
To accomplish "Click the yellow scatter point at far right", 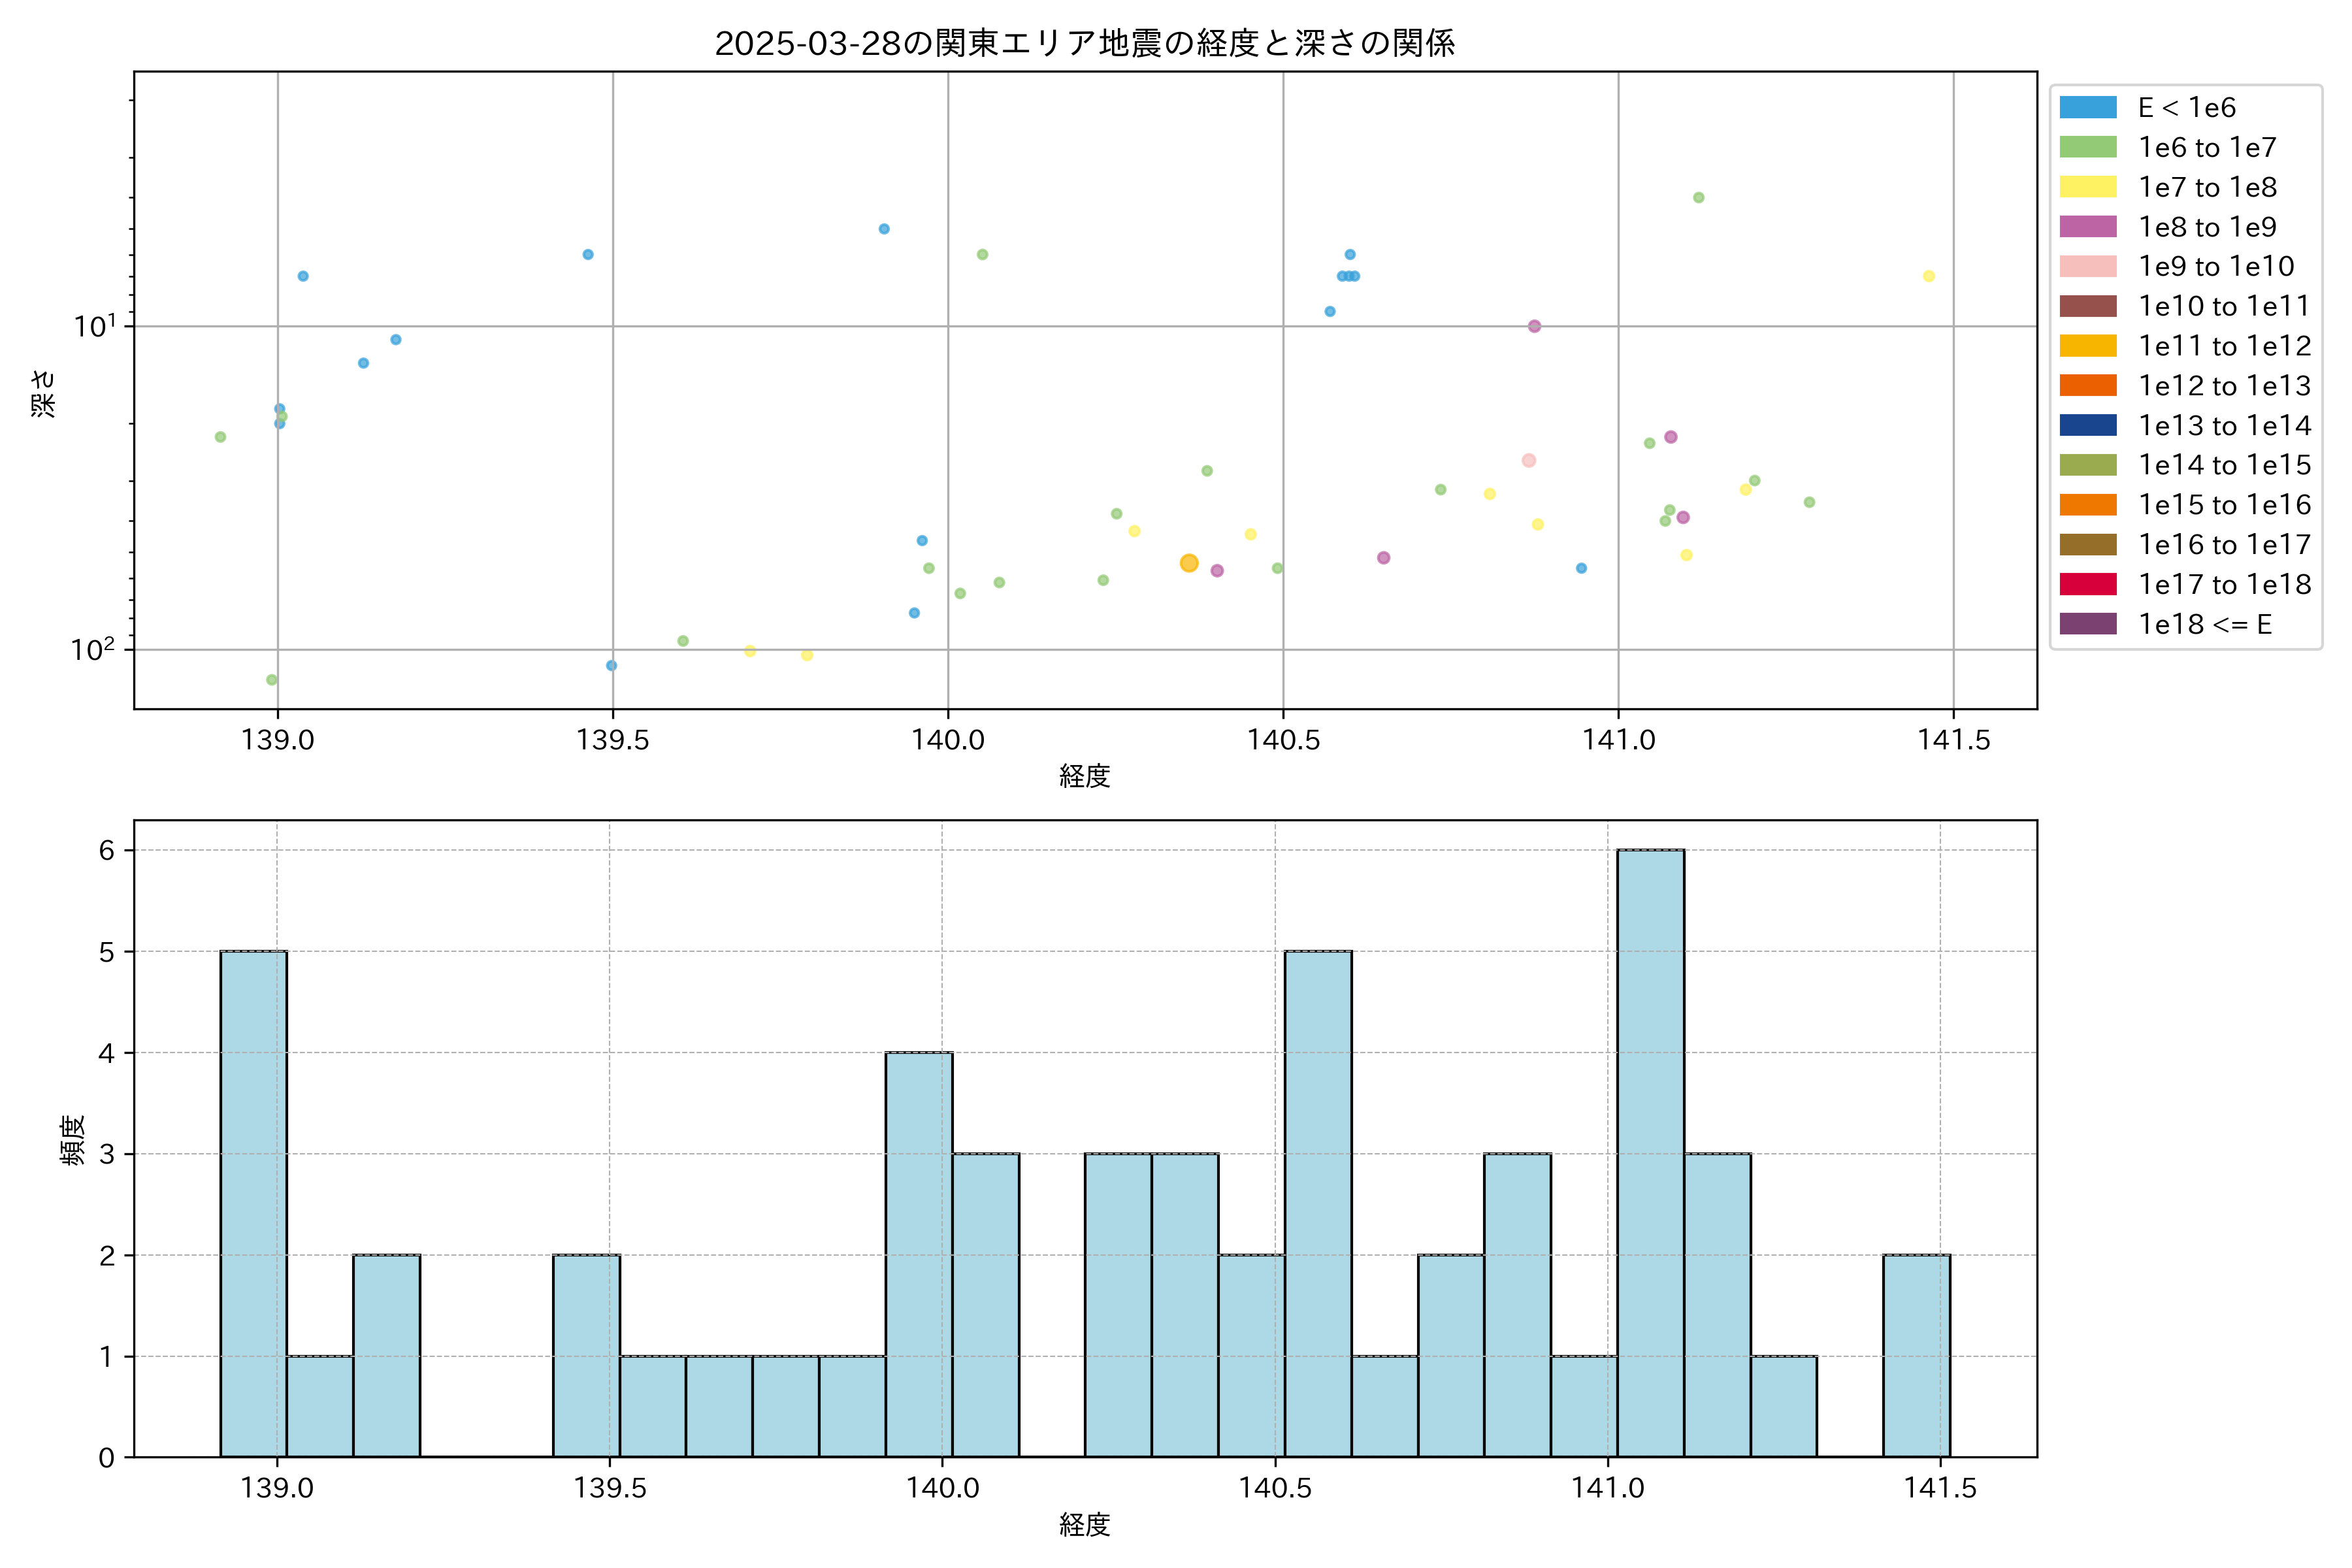I will (1928, 276).
